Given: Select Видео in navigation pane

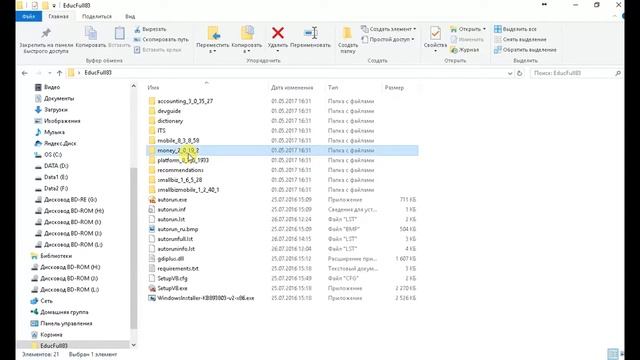Looking at the screenshot, I should tap(52, 87).
